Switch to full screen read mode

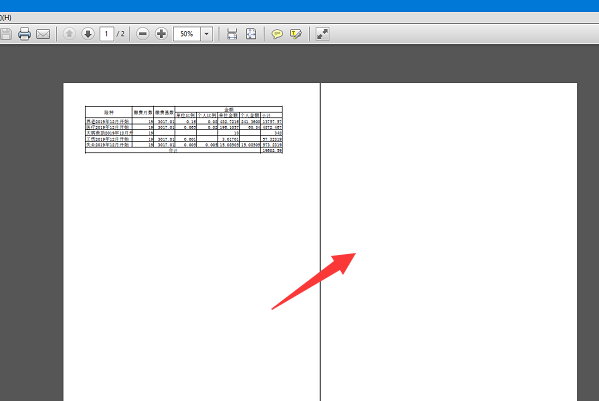point(322,34)
